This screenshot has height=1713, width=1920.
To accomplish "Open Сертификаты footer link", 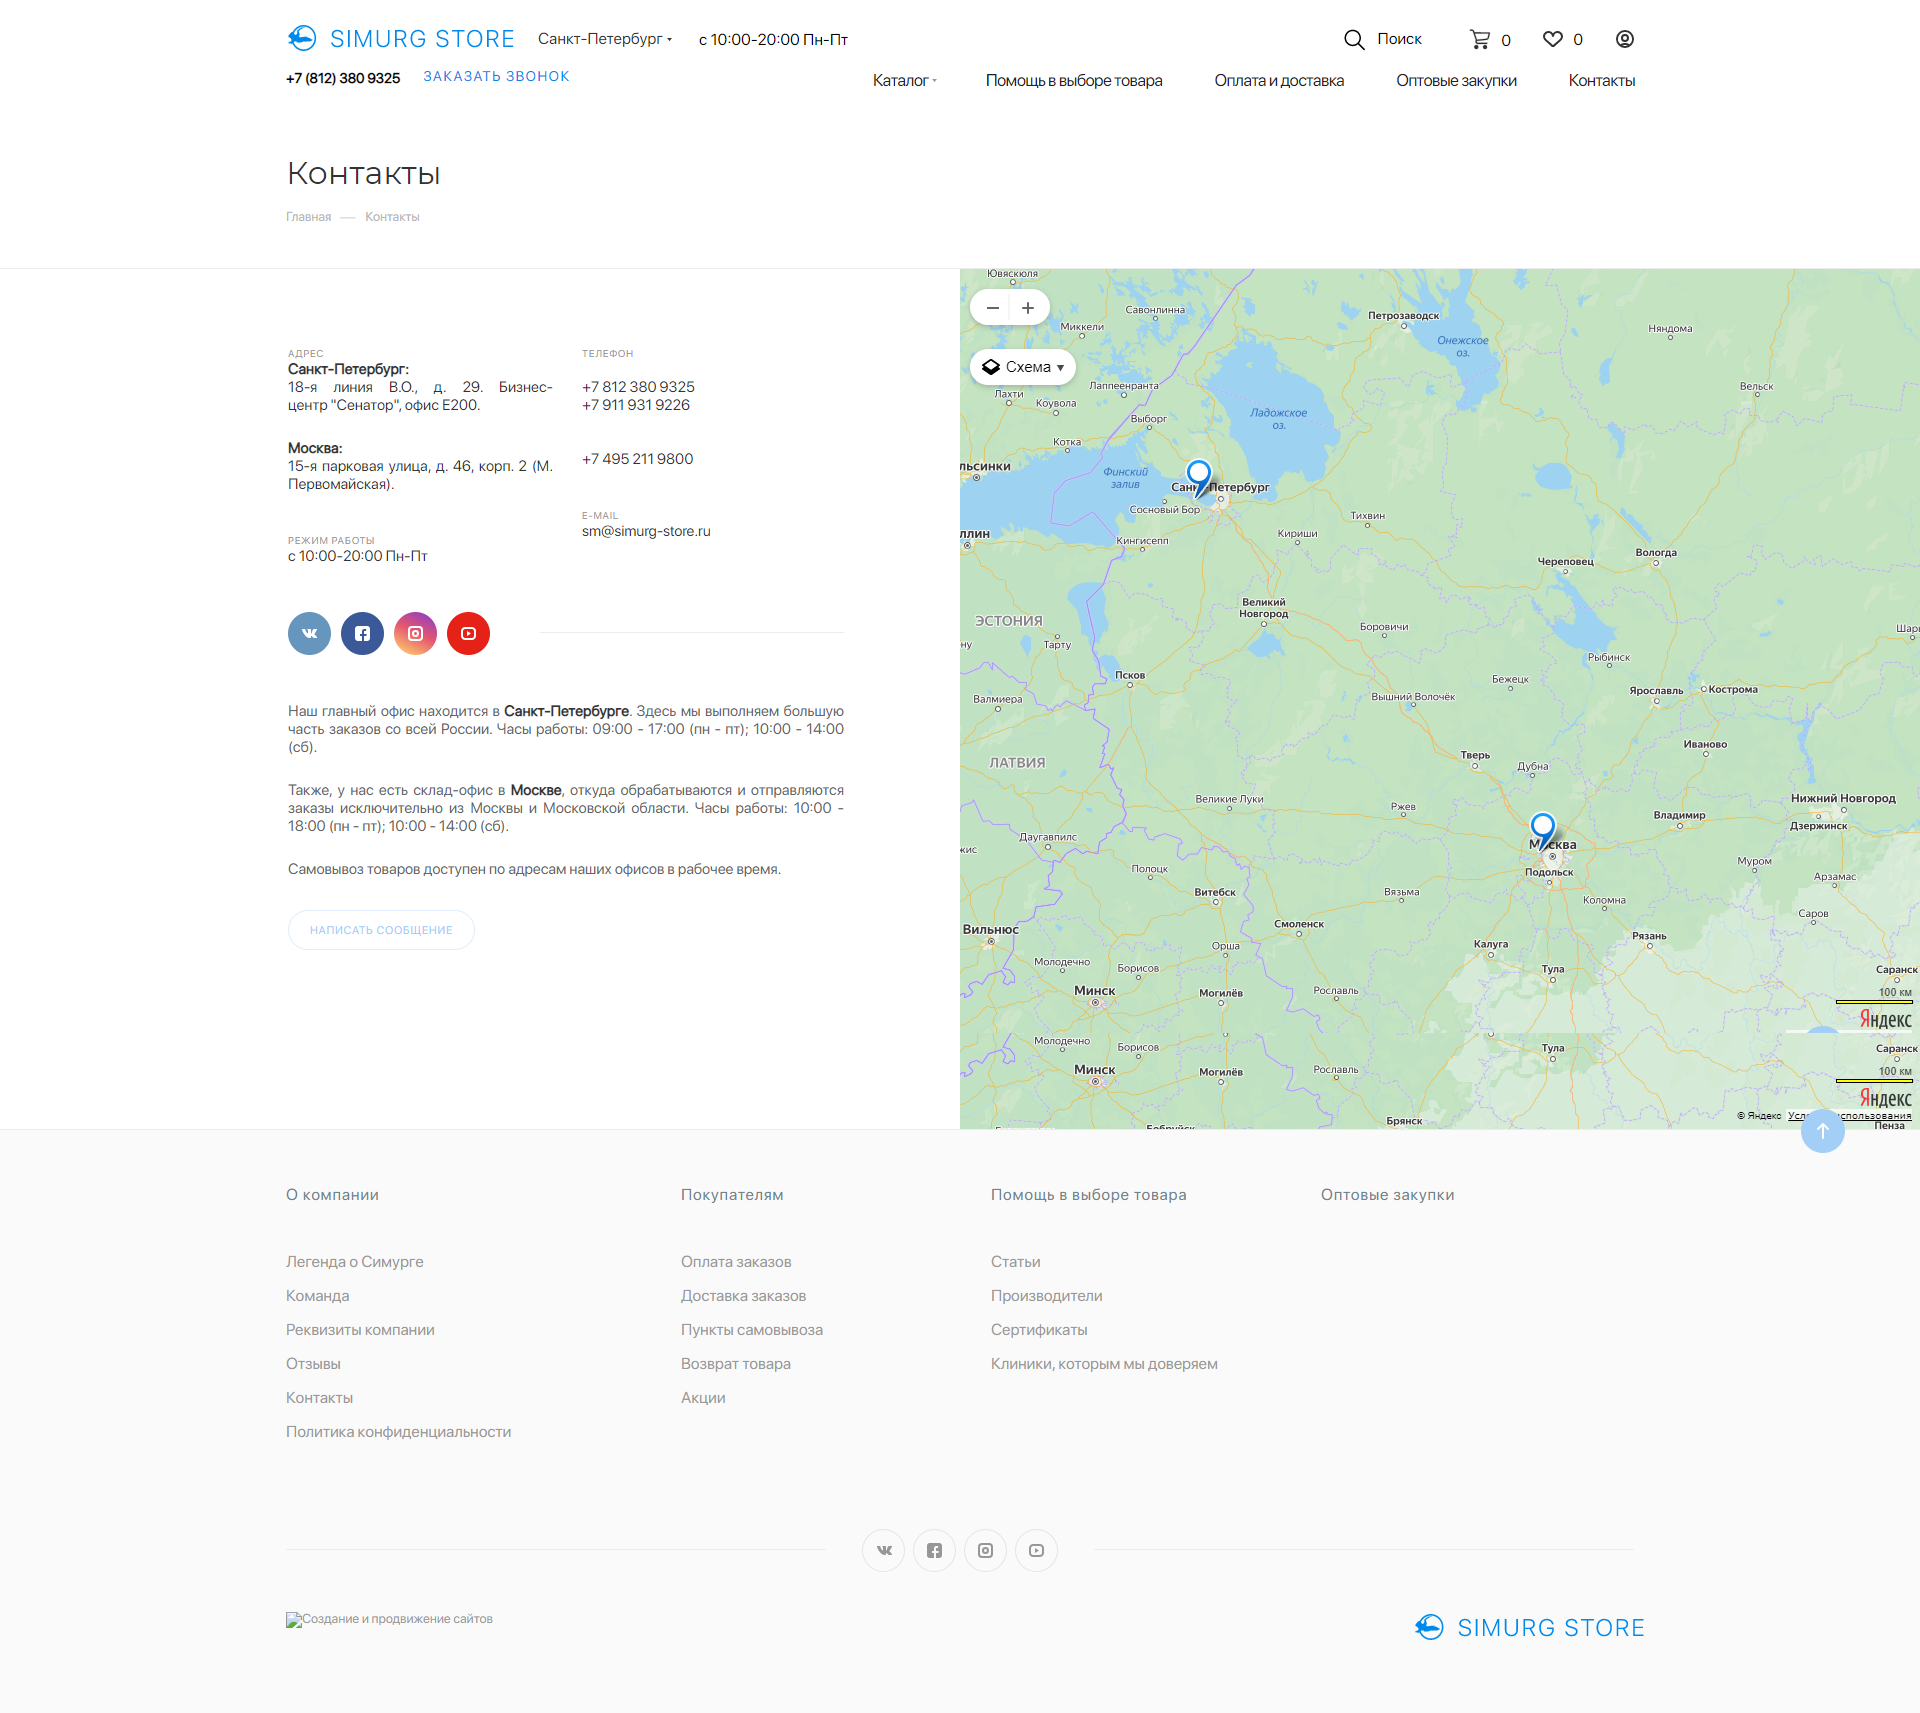I will click(x=1039, y=1330).
